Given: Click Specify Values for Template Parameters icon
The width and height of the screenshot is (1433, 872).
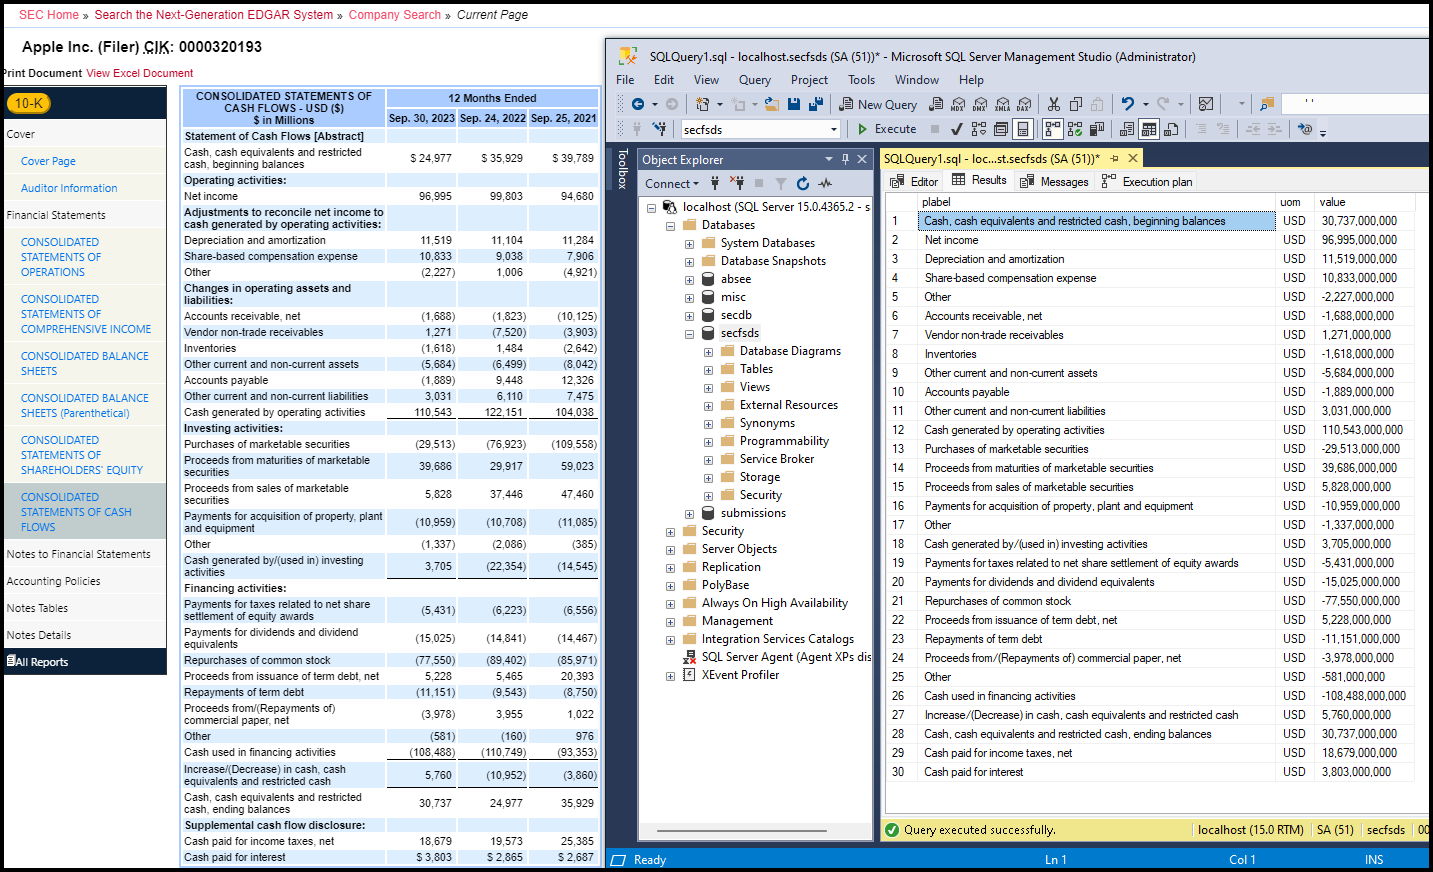Looking at the screenshot, I should (1305, 129).
